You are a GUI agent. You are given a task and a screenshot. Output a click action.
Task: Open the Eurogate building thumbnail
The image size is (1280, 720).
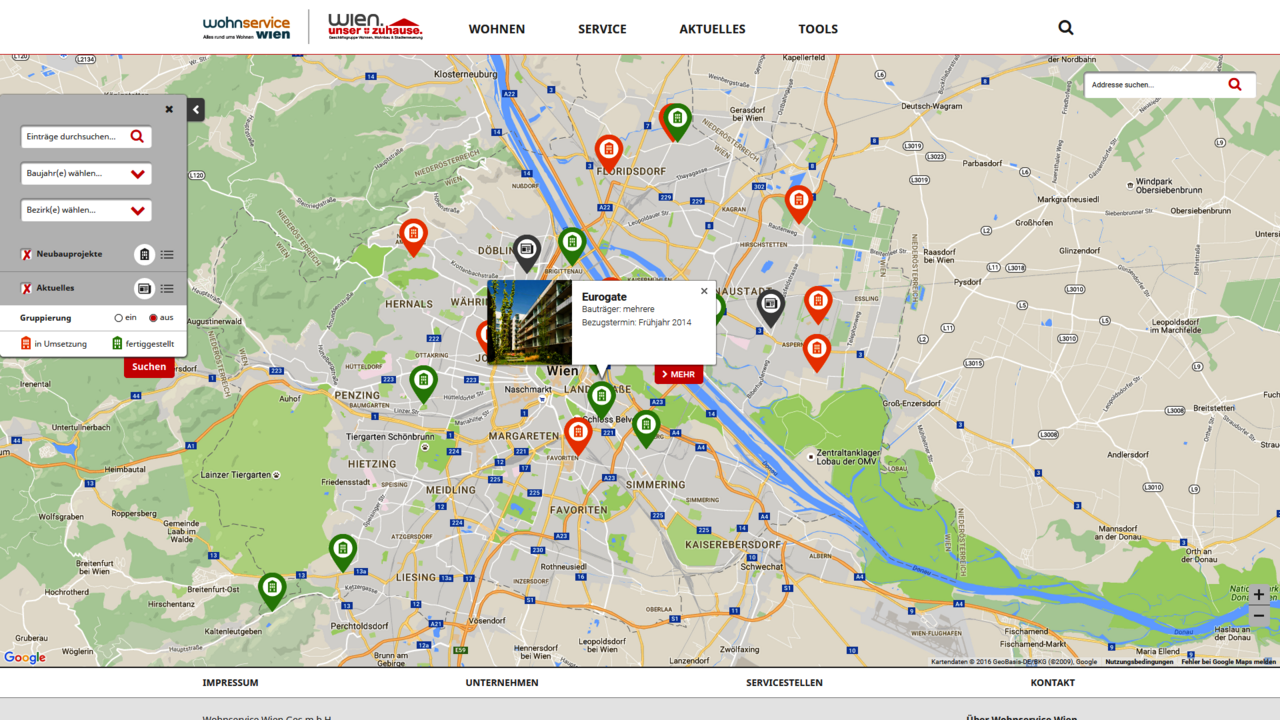coord(530,322)
